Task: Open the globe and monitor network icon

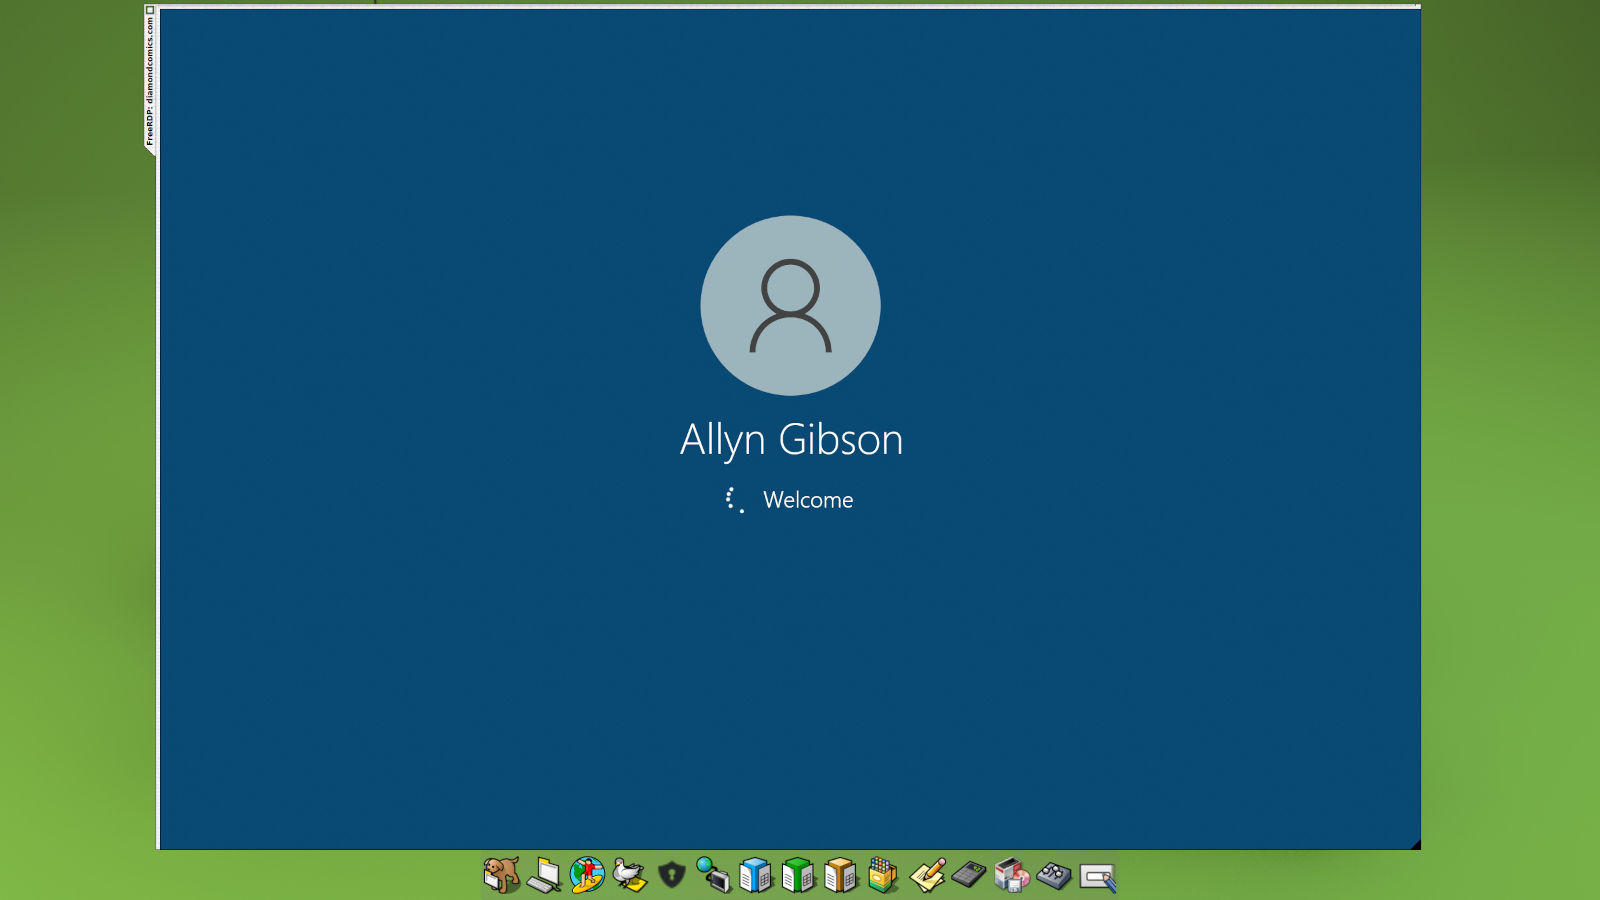Action: pyautogui.click(x=714, y=875)
